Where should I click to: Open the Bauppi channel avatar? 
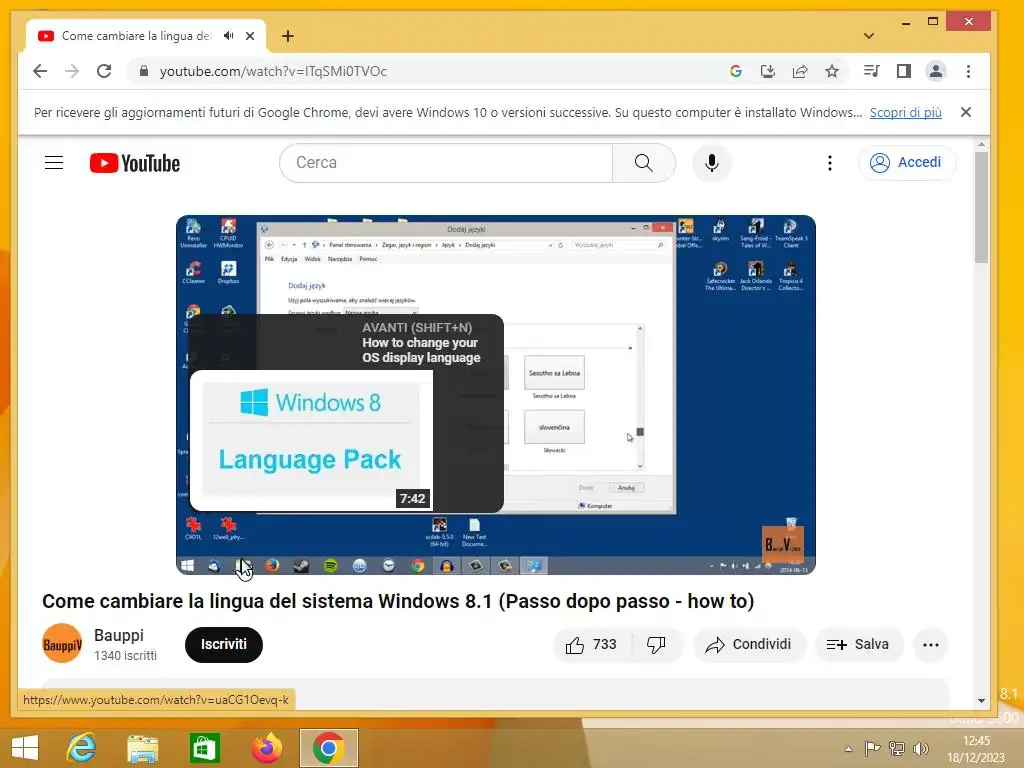tap(62, 644)
